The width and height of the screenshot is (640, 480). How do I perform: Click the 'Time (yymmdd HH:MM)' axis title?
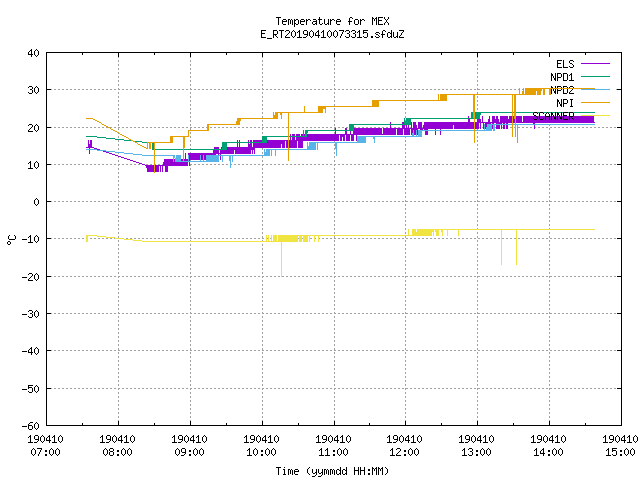(332, 471)
